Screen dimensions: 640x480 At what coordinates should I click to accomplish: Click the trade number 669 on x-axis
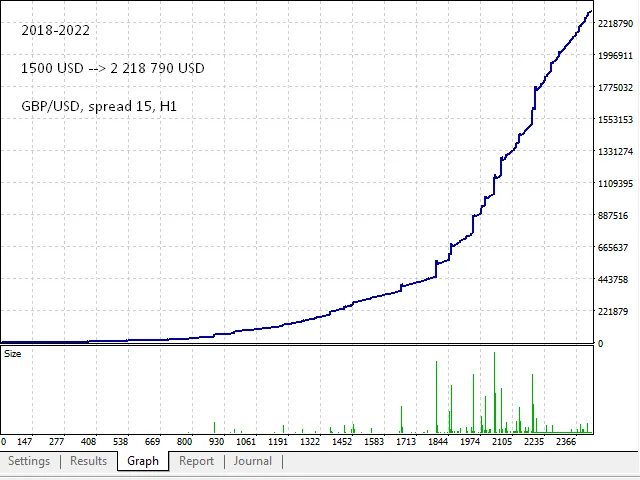(153, 442)
